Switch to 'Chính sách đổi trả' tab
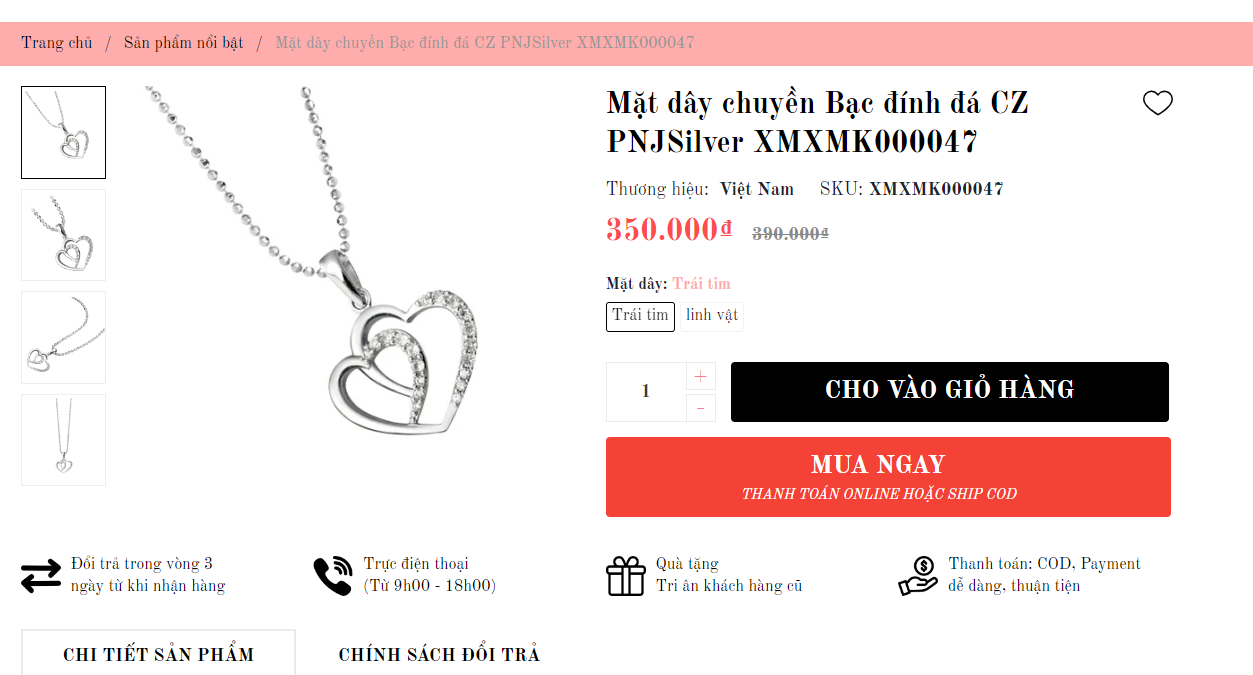 pyautogui.click(x=439, y=654)
